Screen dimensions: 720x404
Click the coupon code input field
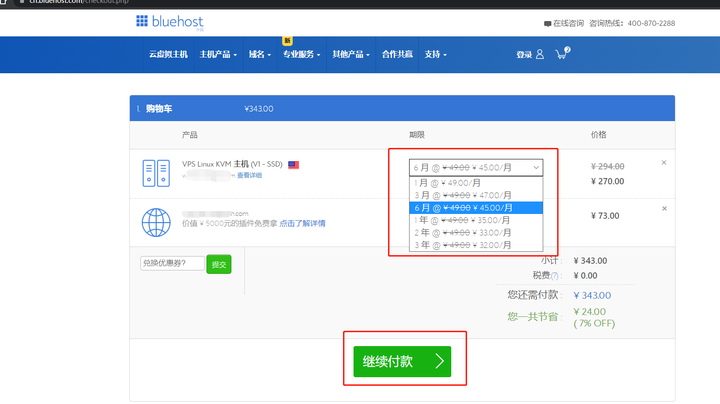[172, 263]
